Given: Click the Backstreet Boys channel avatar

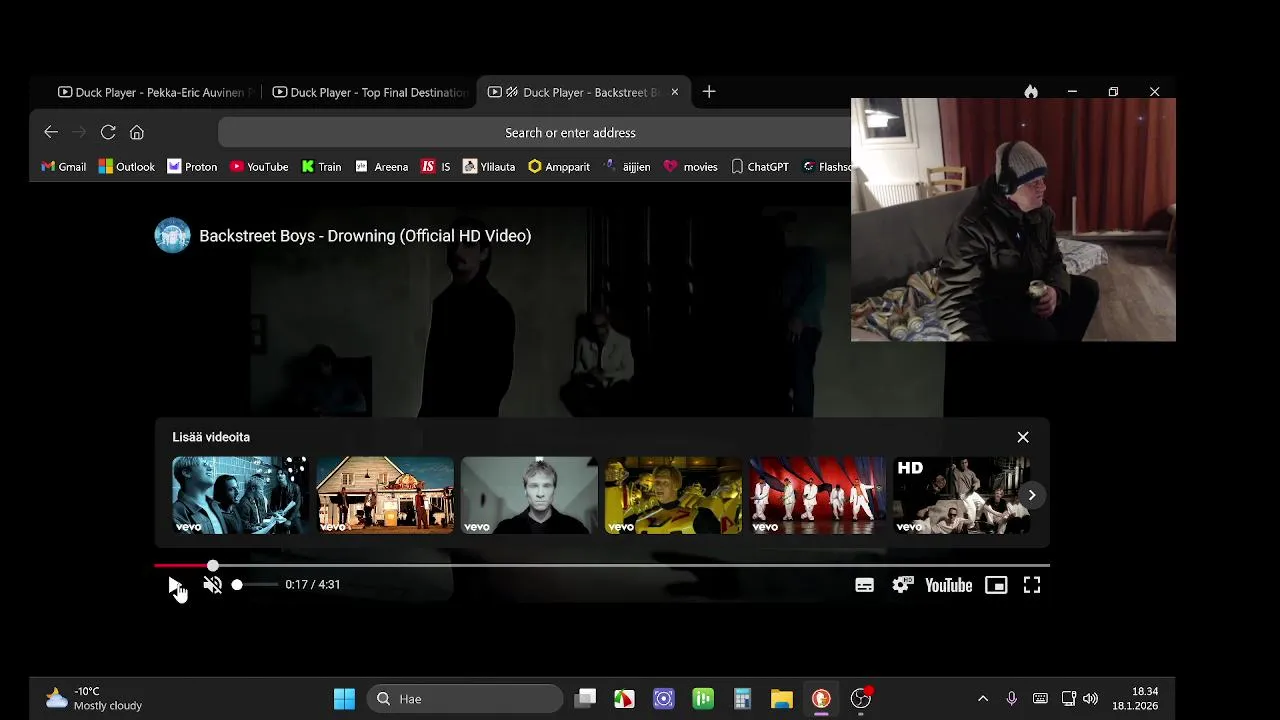Looking at the screenshot, I should point(172,236).
